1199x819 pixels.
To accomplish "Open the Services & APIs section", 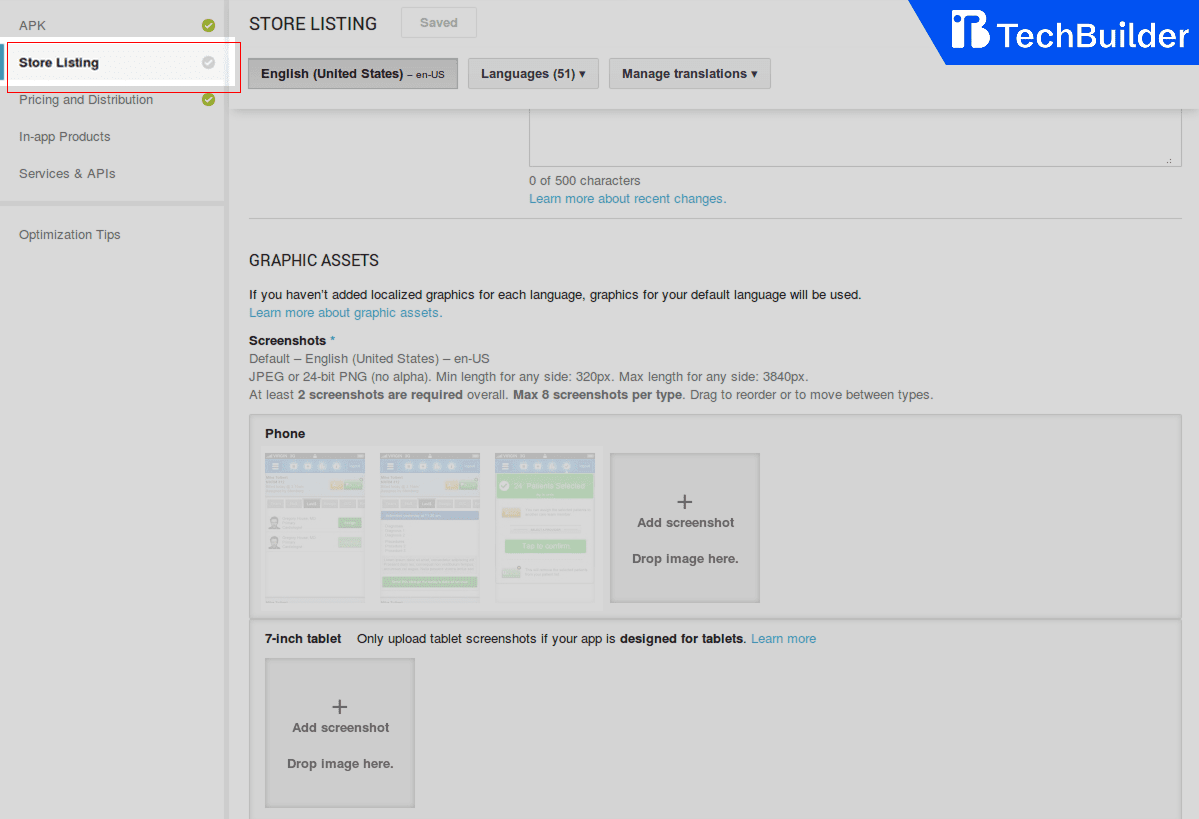I will click(66, 173).
